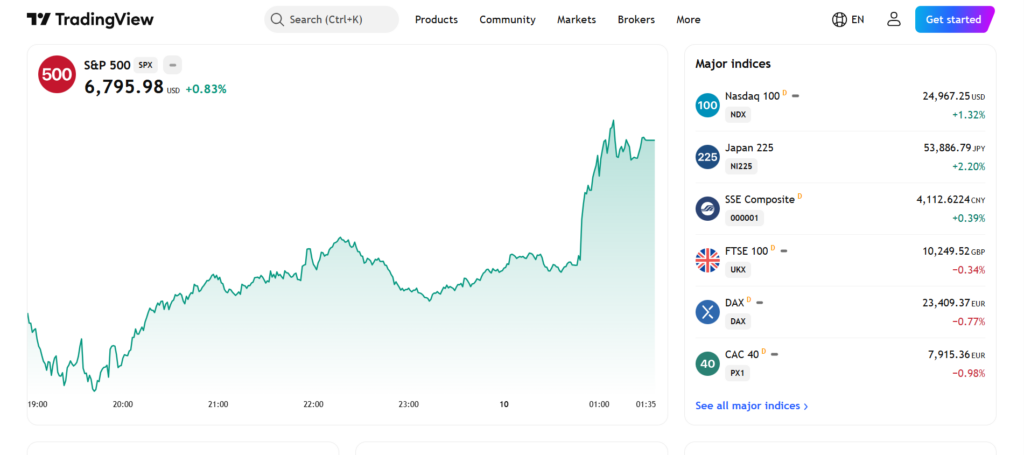Click the Major indices heading

[x=733, y=64]
